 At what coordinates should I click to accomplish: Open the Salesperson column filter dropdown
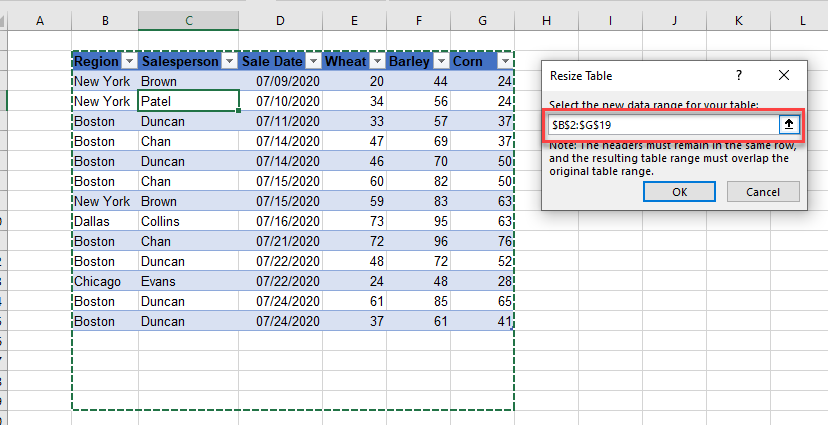point(229,61)
